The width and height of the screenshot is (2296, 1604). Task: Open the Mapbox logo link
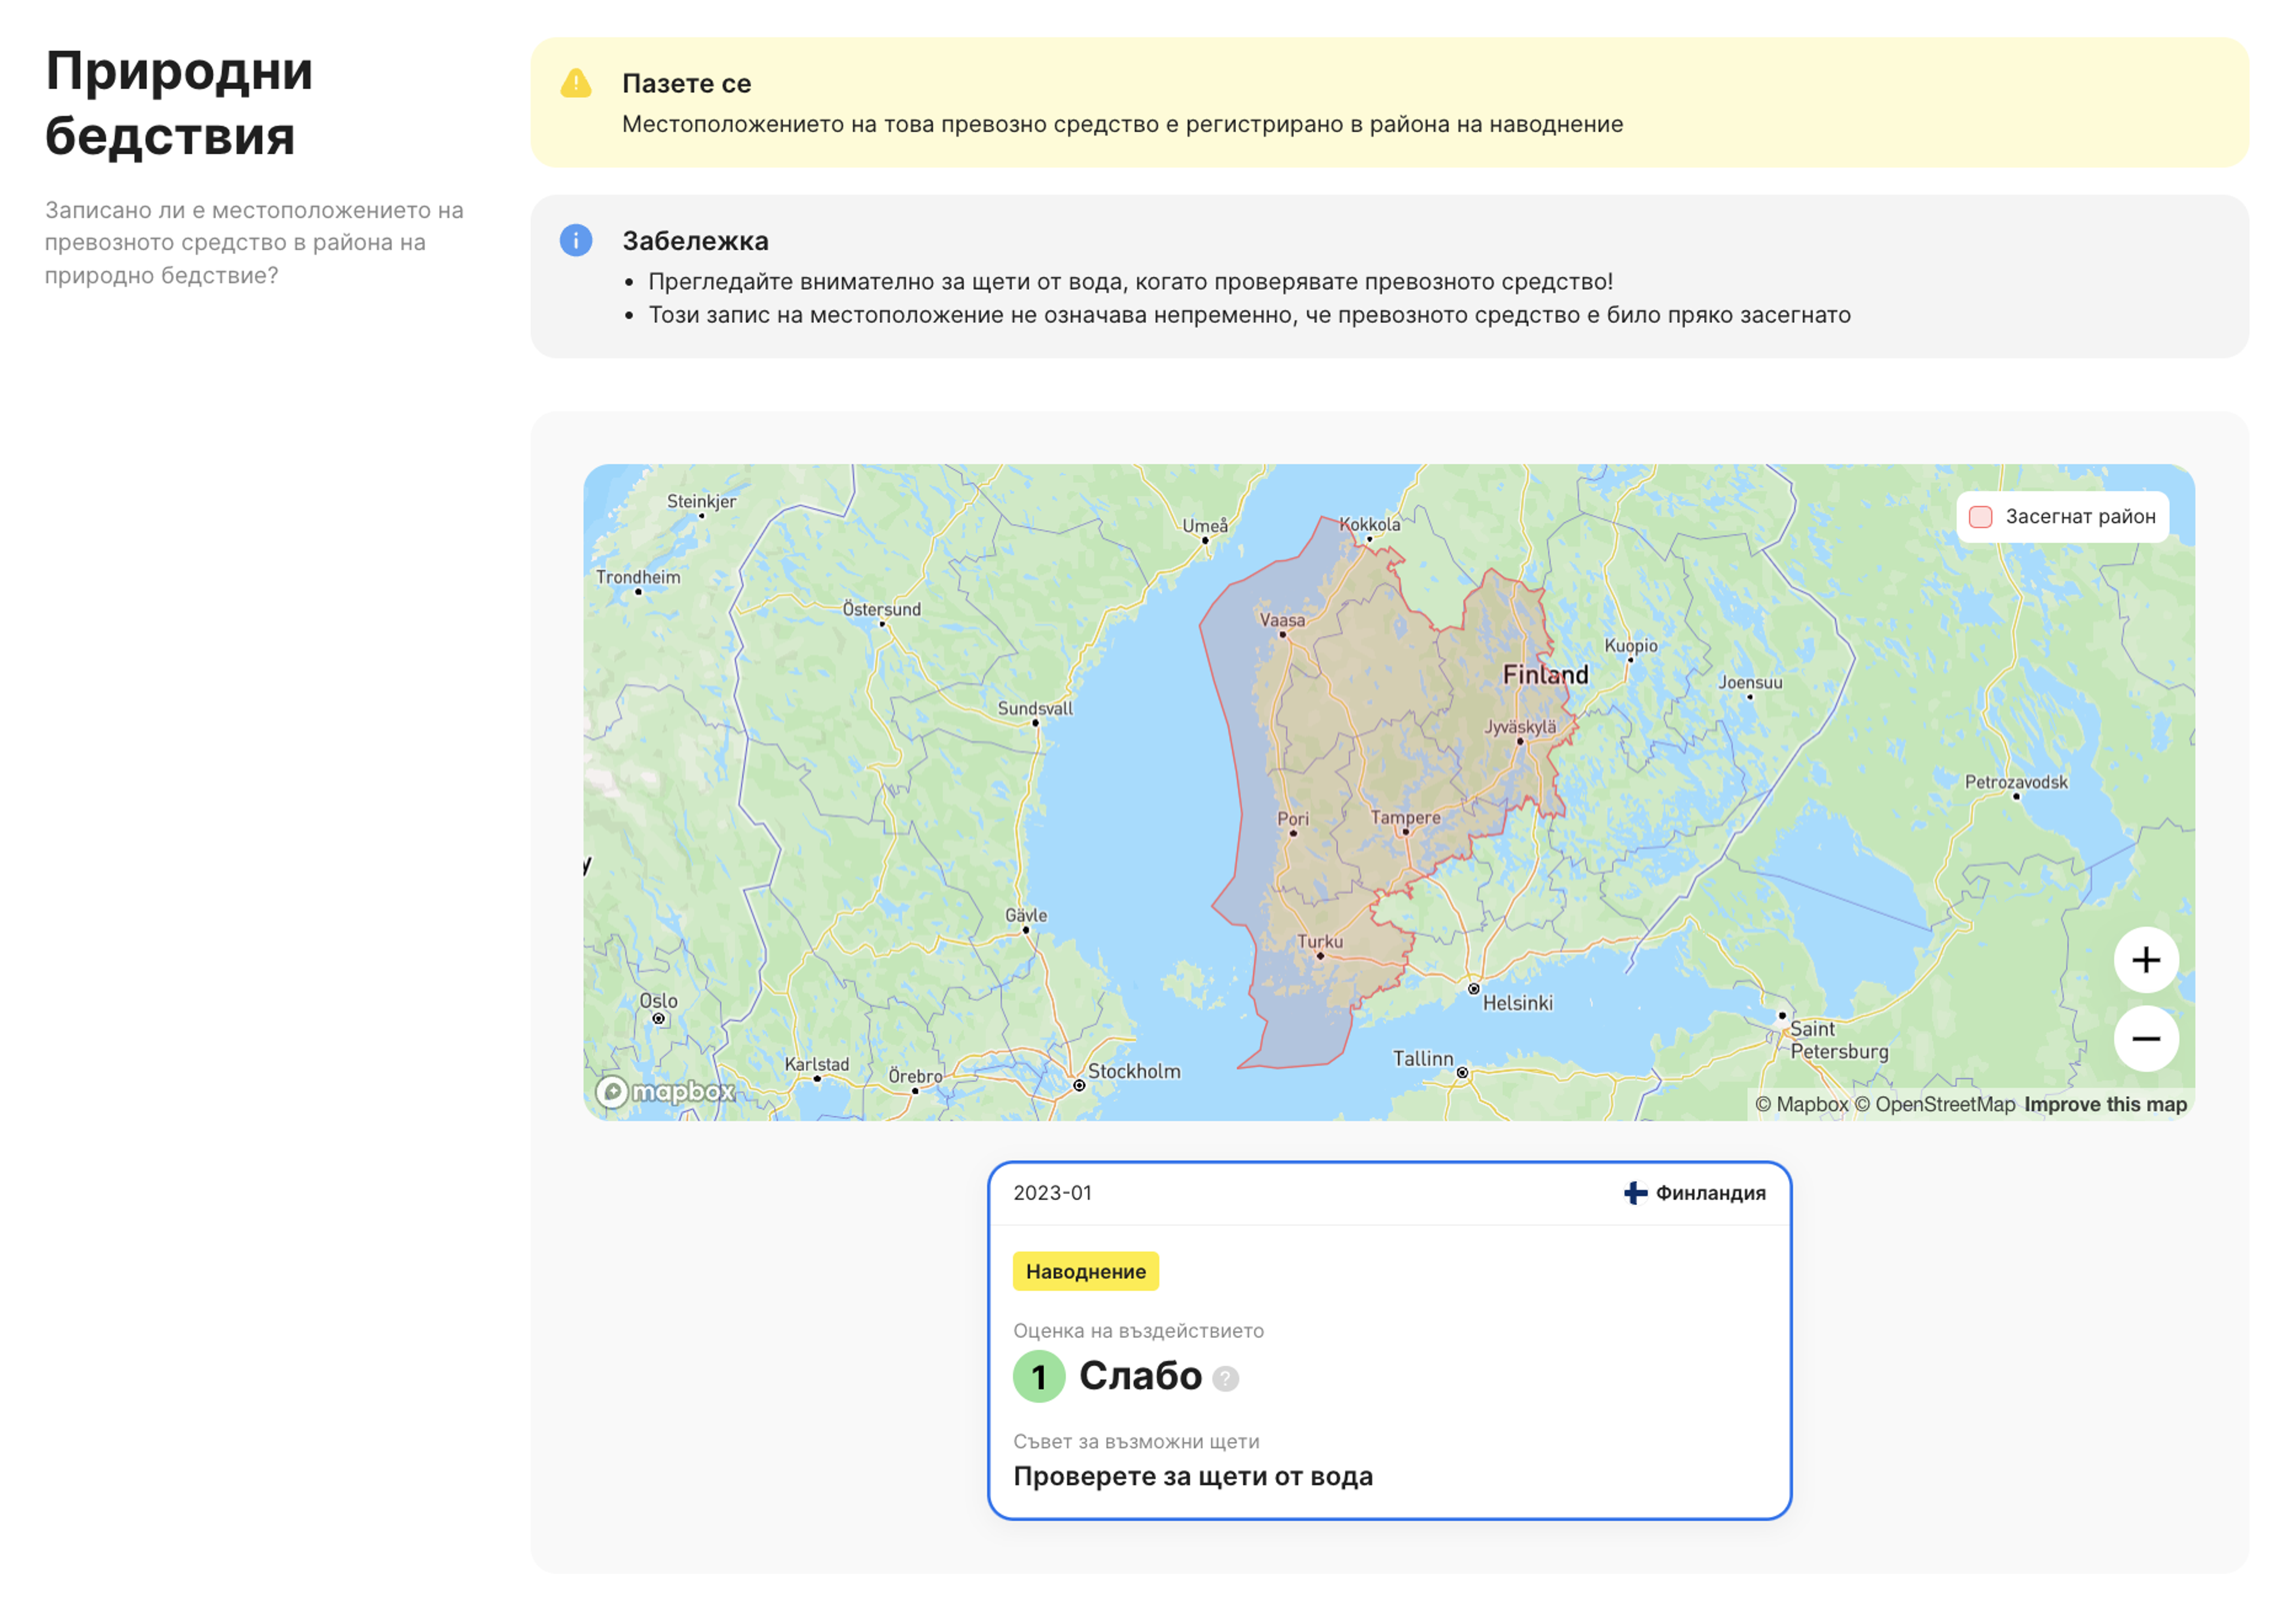[665, 1091]
